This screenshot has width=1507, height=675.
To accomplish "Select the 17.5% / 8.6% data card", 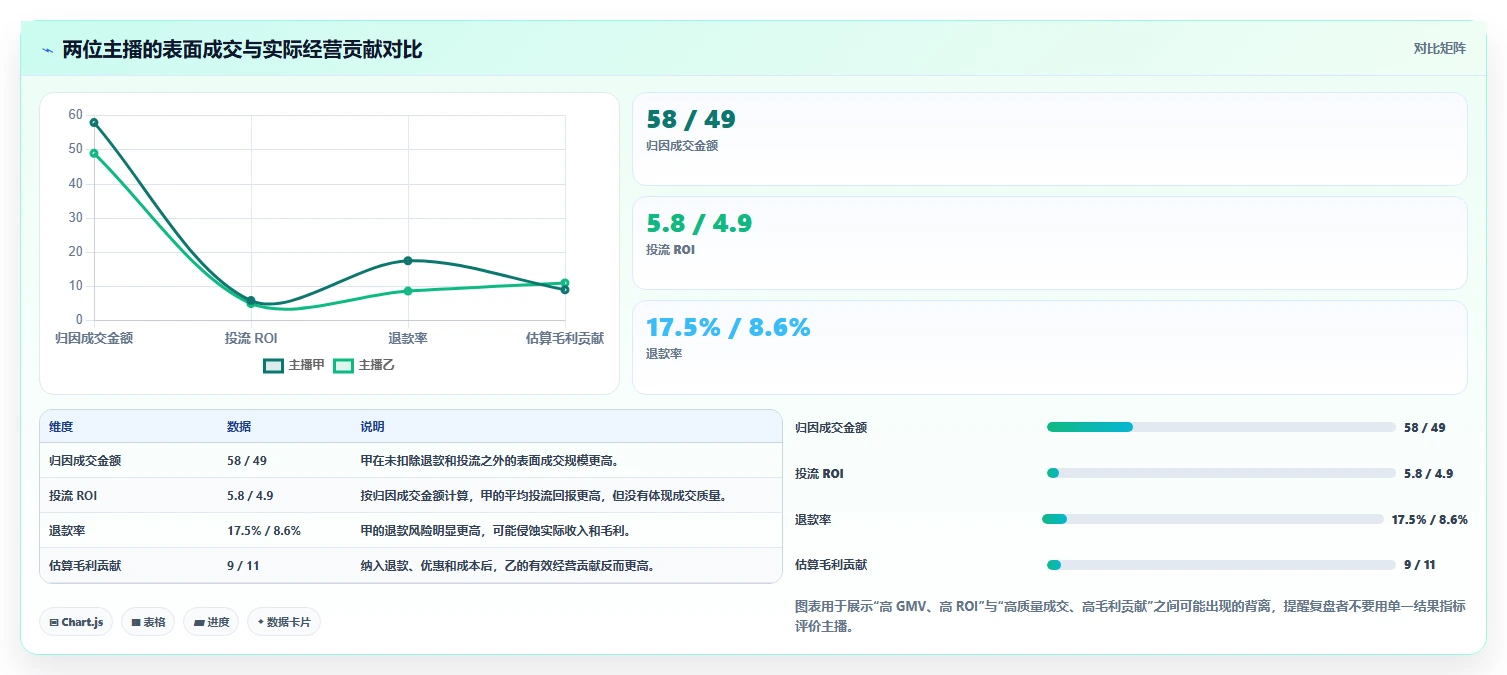I will (x=1050, y=347).
